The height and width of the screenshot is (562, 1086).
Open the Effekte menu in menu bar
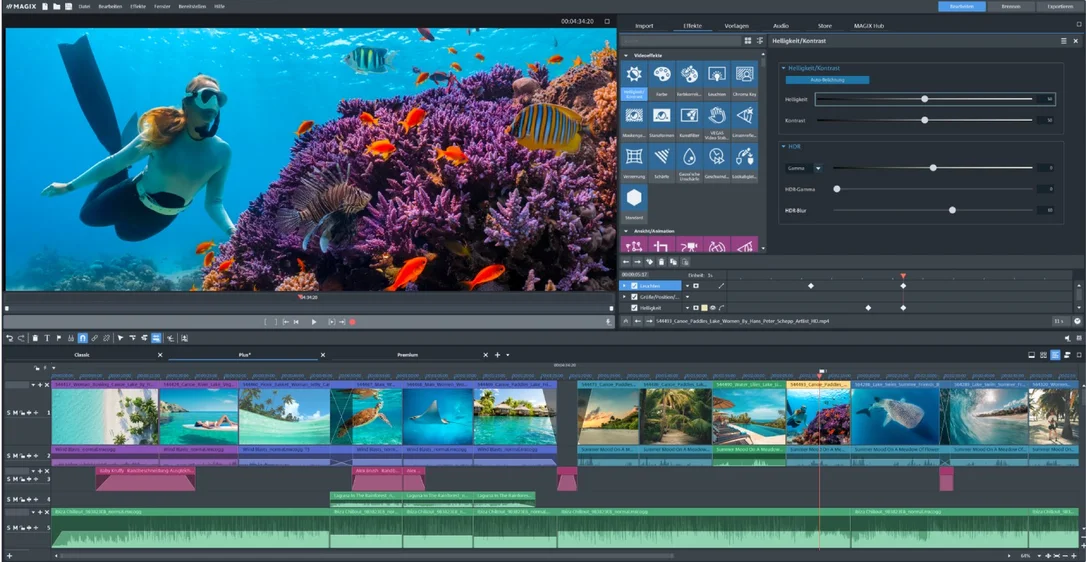[138, 6]
